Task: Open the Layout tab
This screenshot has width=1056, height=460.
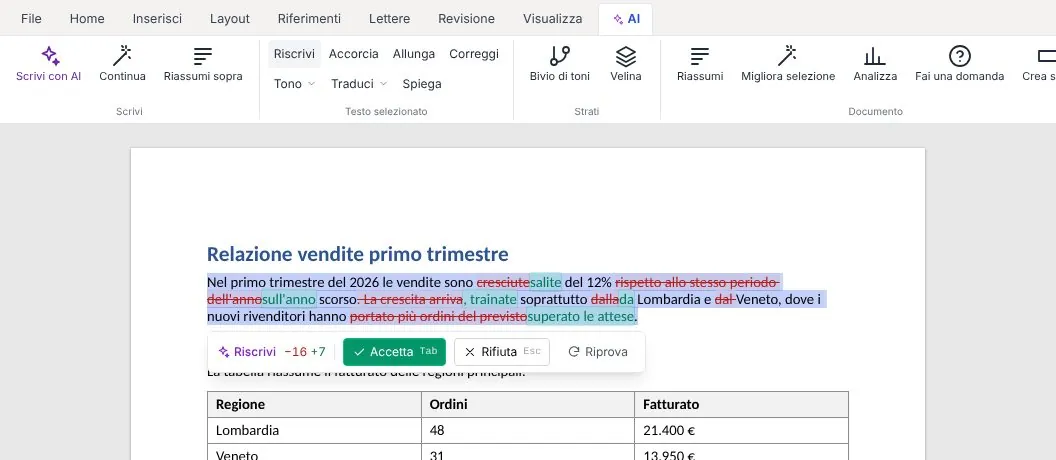Action: [x=230, y=19]
